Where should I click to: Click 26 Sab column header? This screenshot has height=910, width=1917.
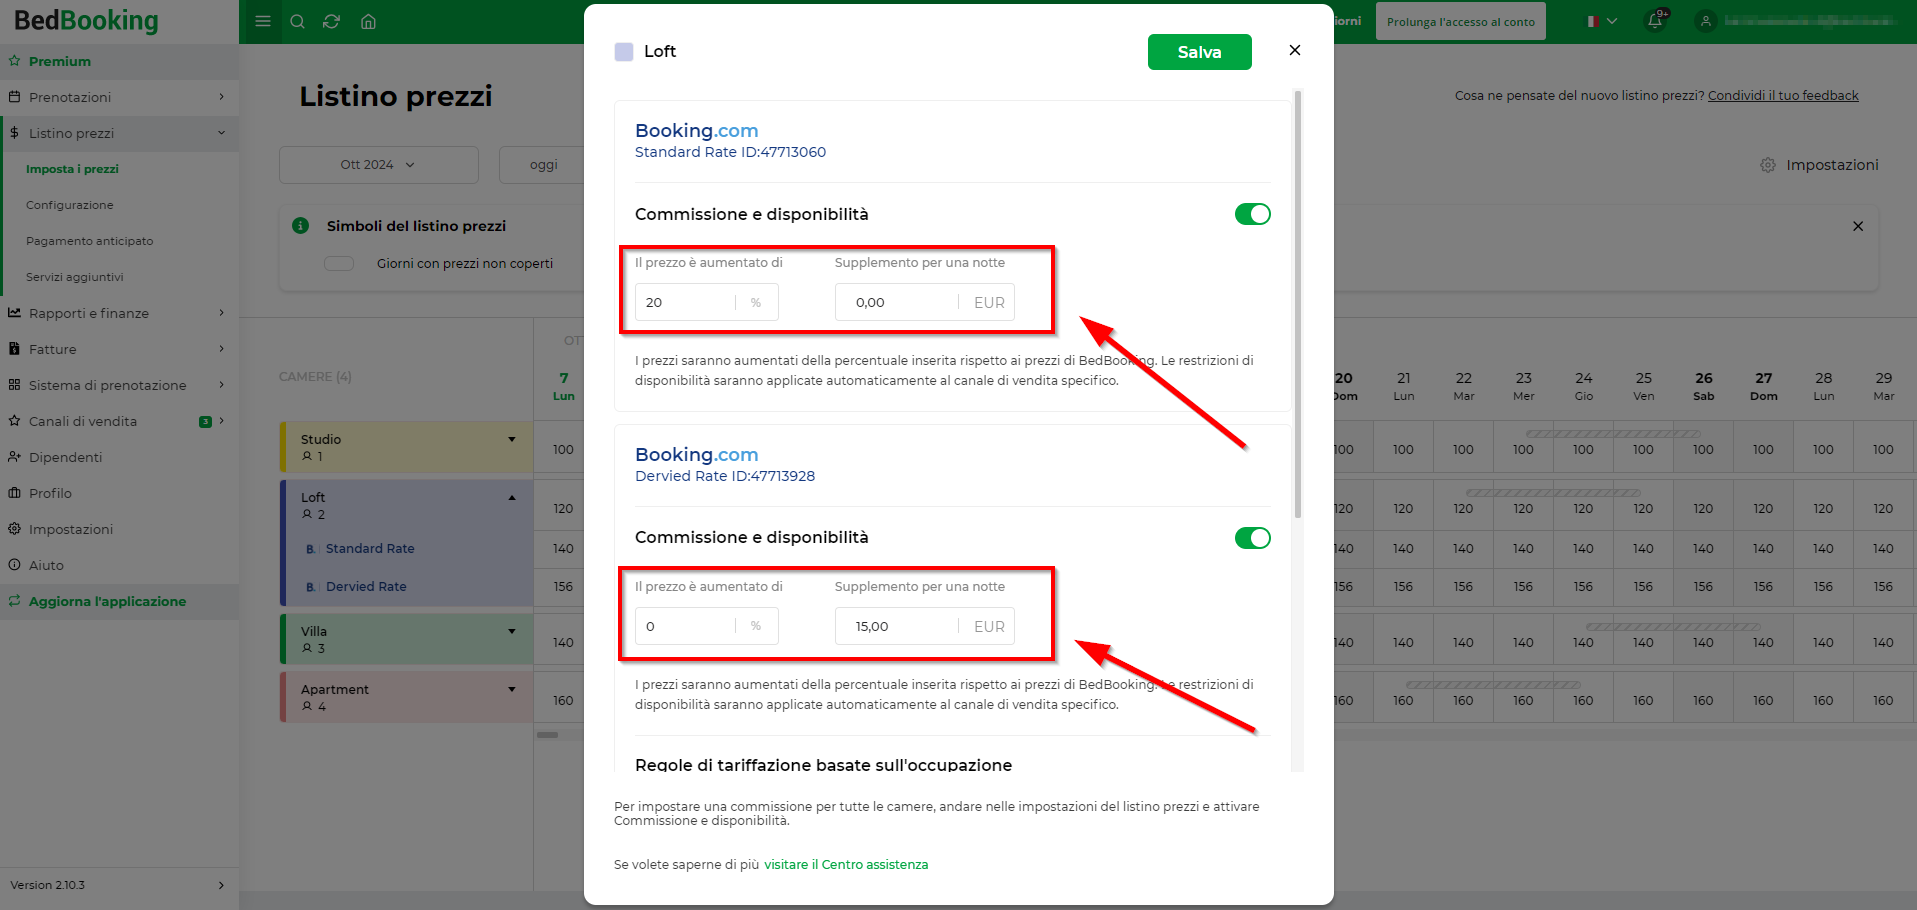pos(1703,386)
